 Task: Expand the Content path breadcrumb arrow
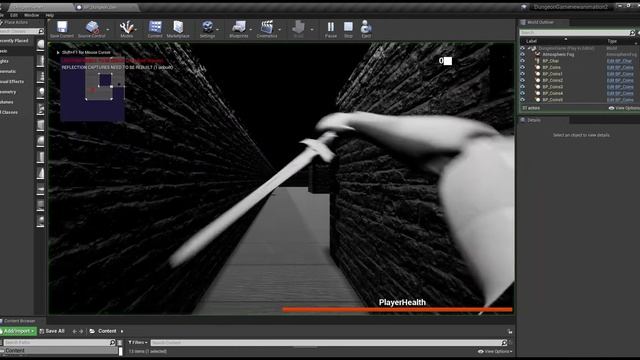click(122, 331)
